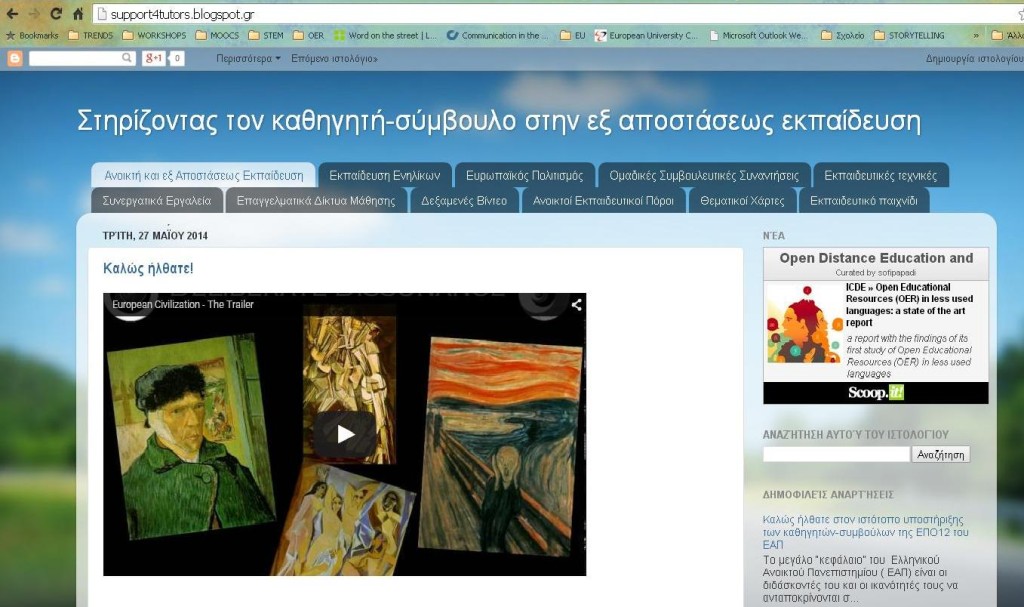This screenshot has width=1024, height=607.
Task: Open the Επαγγελματικά Δίκτυα Μάθησης tab
Action: coord(316,201)
